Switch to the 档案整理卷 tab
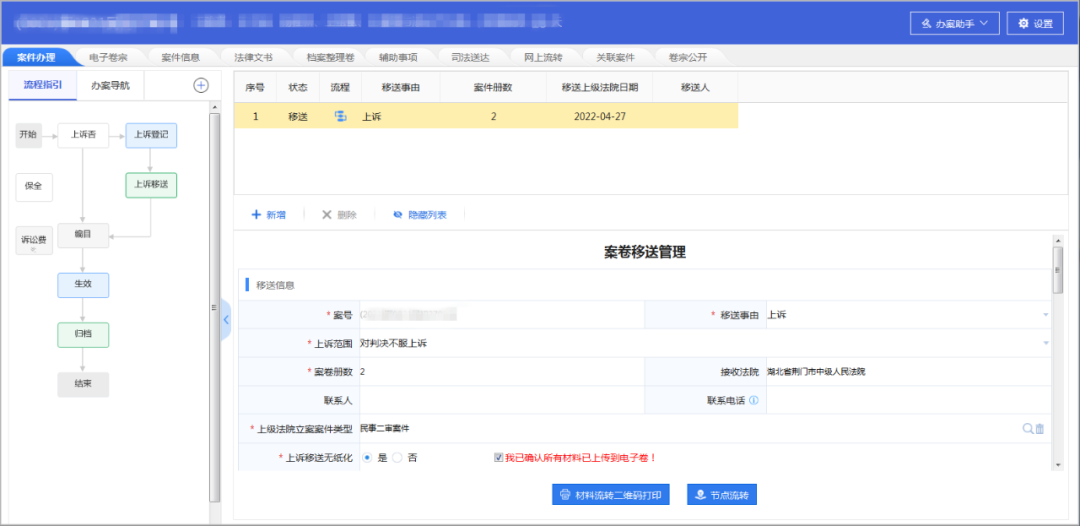1080x526 pixels. click(330, 57)
